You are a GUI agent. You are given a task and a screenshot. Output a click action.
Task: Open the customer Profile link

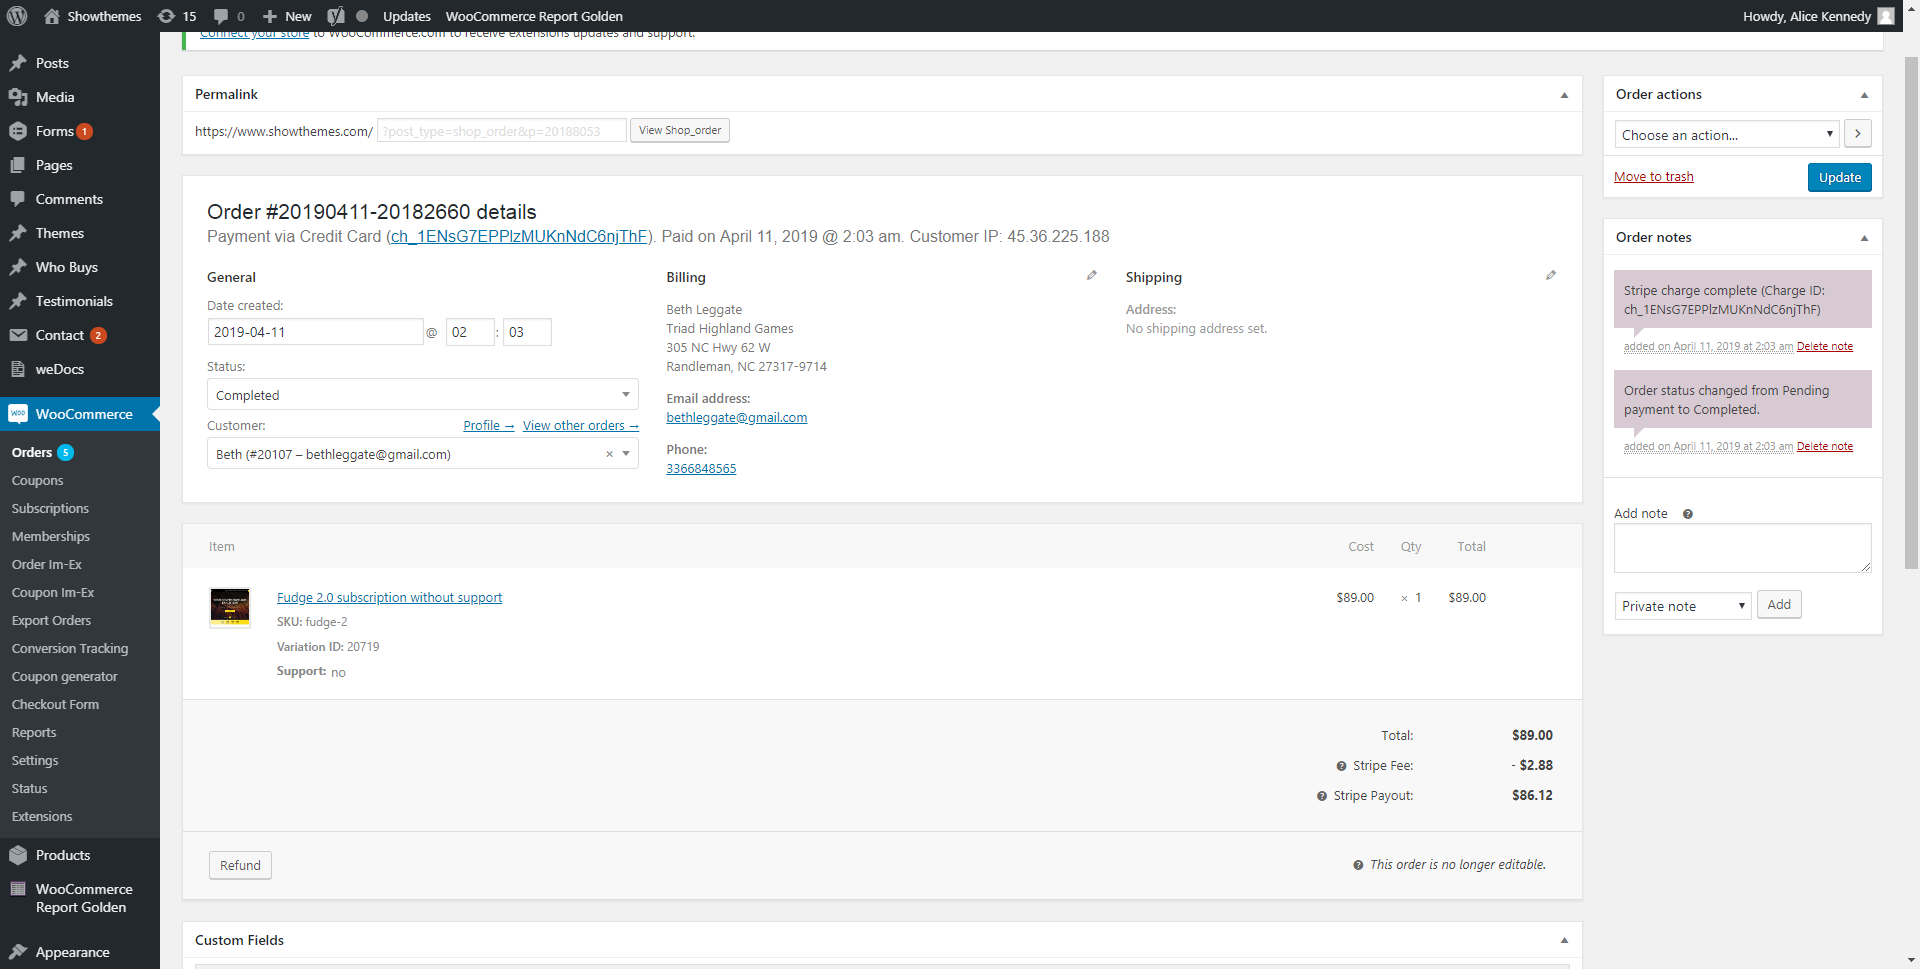pos(488,426)
